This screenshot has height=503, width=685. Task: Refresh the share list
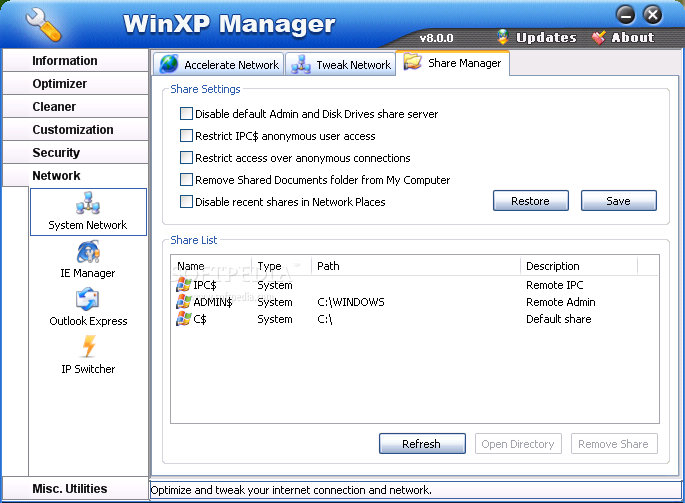[422, 444]
